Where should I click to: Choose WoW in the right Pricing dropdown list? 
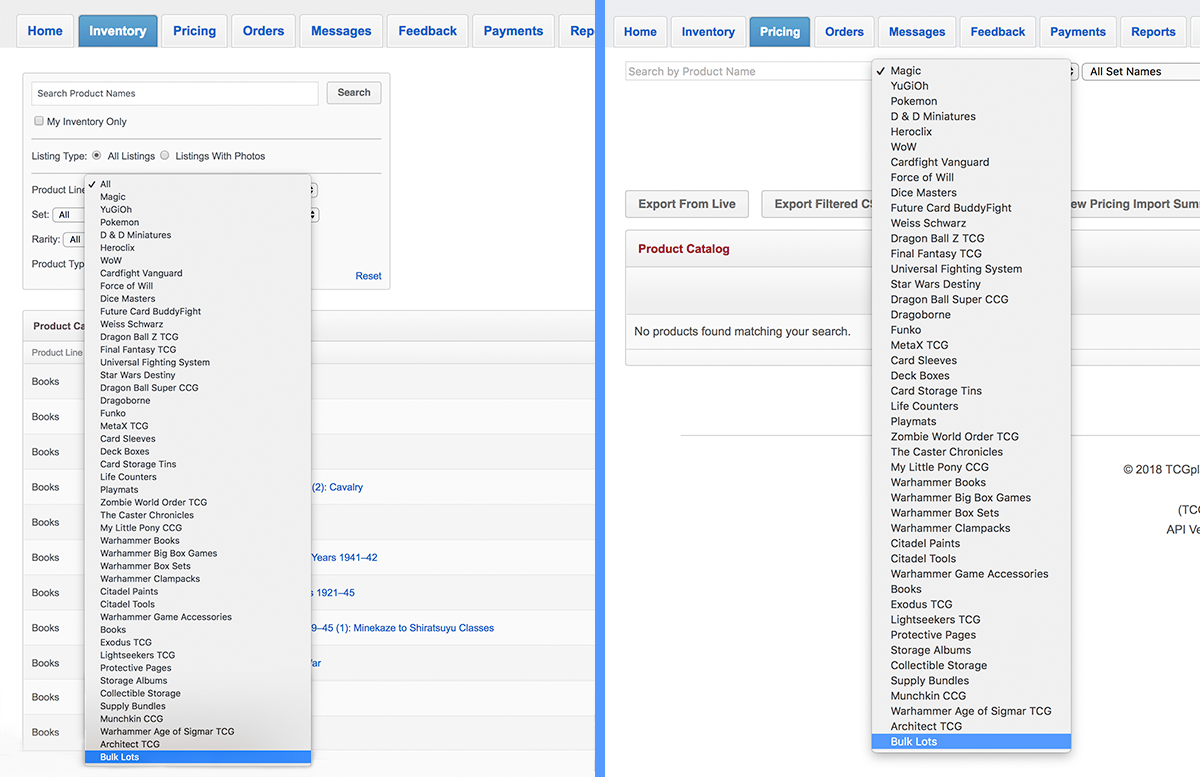tap(971, 147)
